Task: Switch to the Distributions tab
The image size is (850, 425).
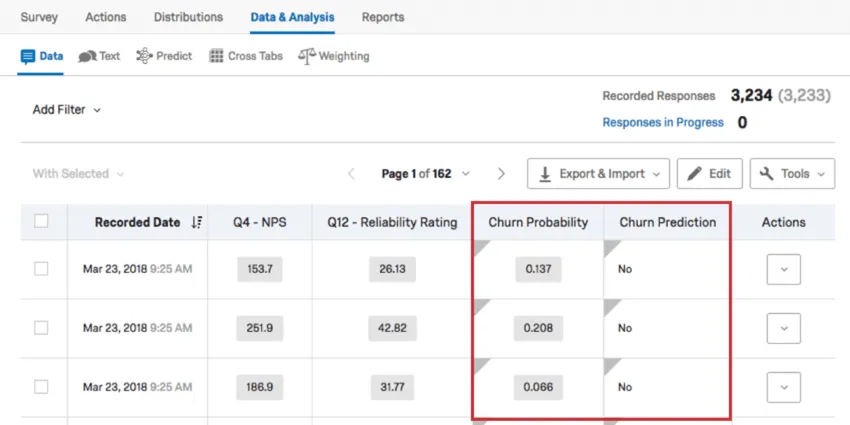Action: point(188,17)
